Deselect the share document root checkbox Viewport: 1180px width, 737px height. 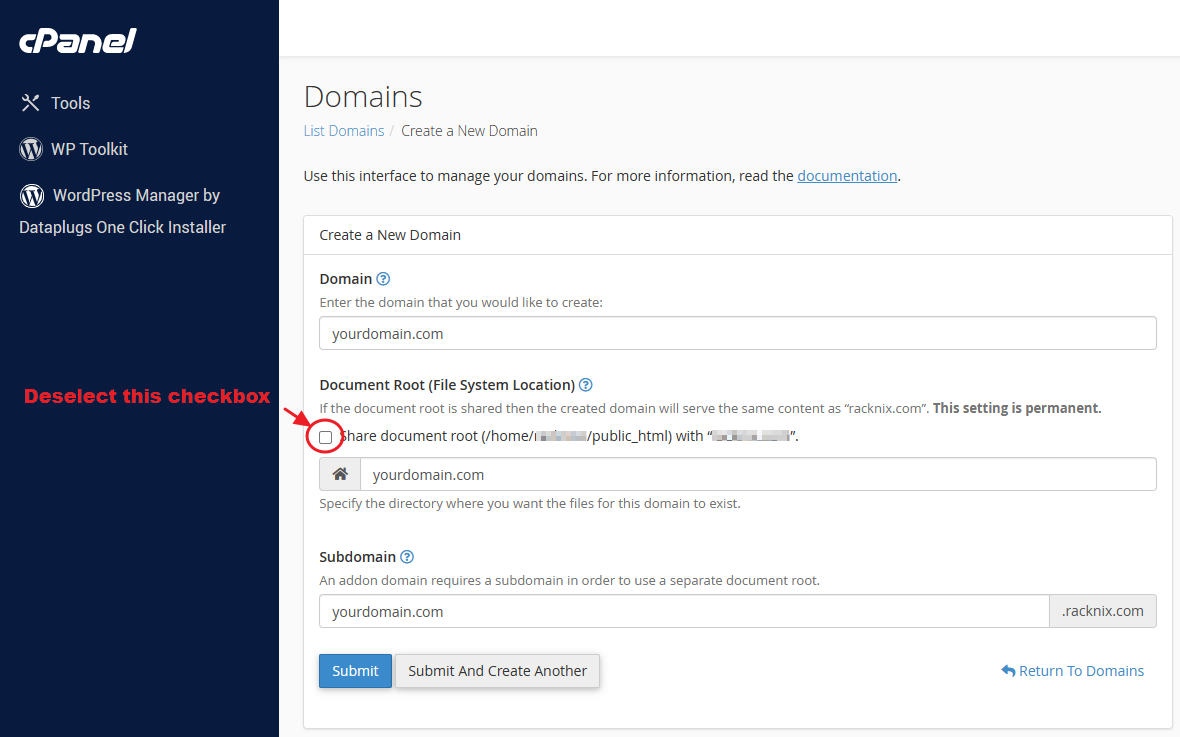[x=325, y=437]
